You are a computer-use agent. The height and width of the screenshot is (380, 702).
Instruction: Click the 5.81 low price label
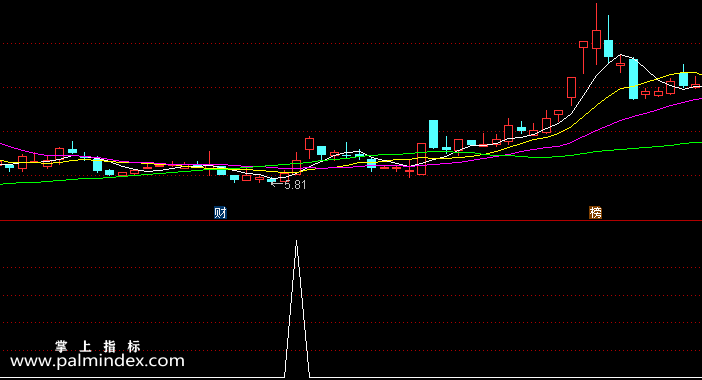tap(295, 185)
